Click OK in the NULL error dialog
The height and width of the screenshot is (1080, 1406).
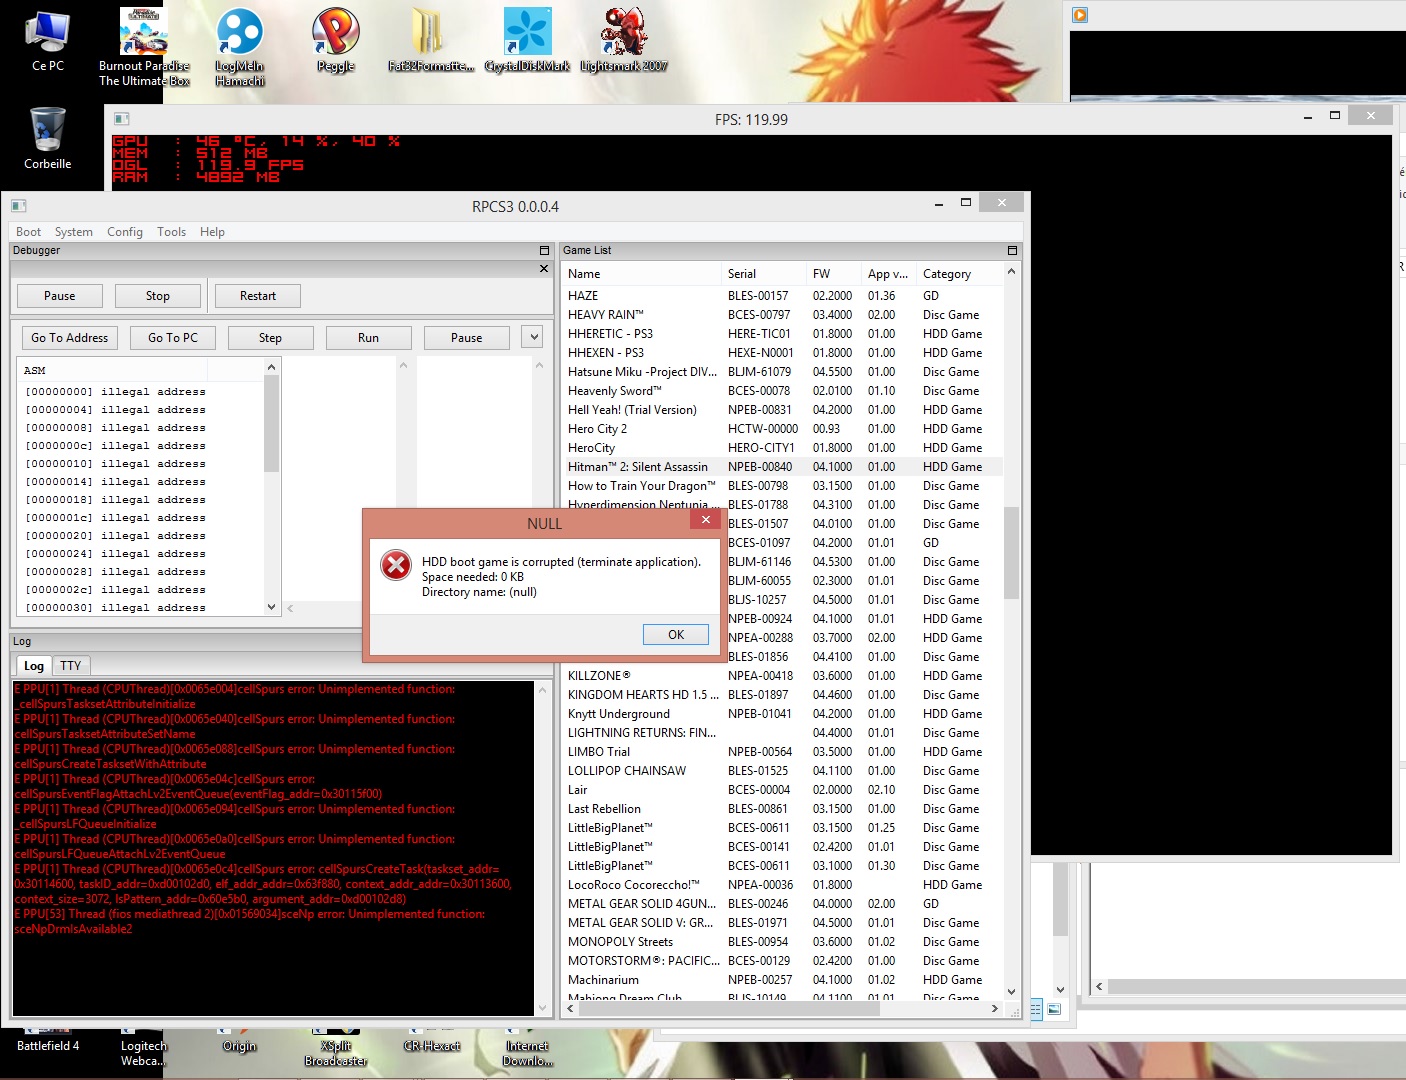(676, 635)
